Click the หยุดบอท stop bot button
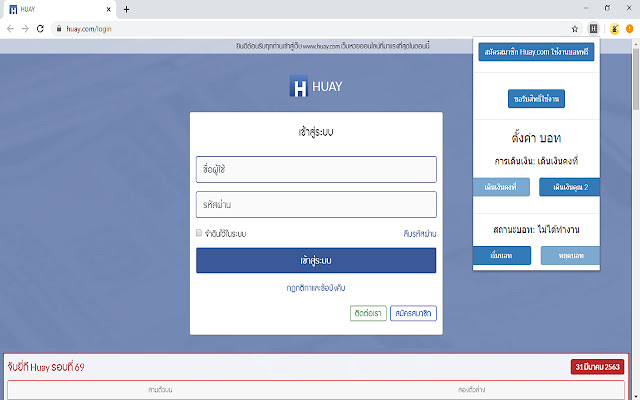 coord(571,256)
